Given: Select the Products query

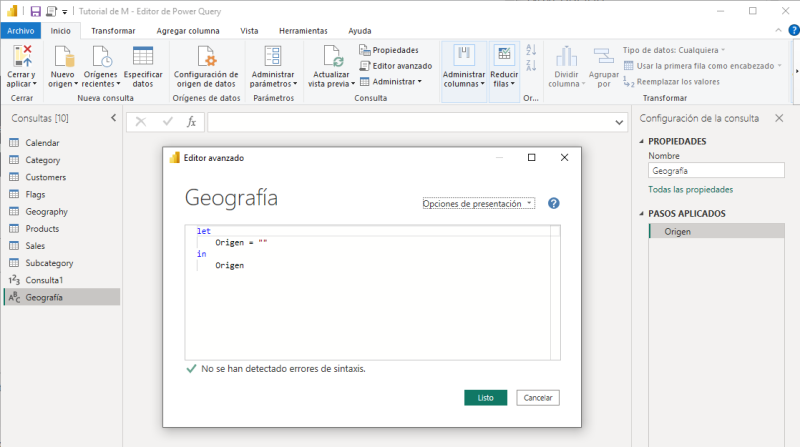Looking at the screenshot, I should tap(61, 229).
